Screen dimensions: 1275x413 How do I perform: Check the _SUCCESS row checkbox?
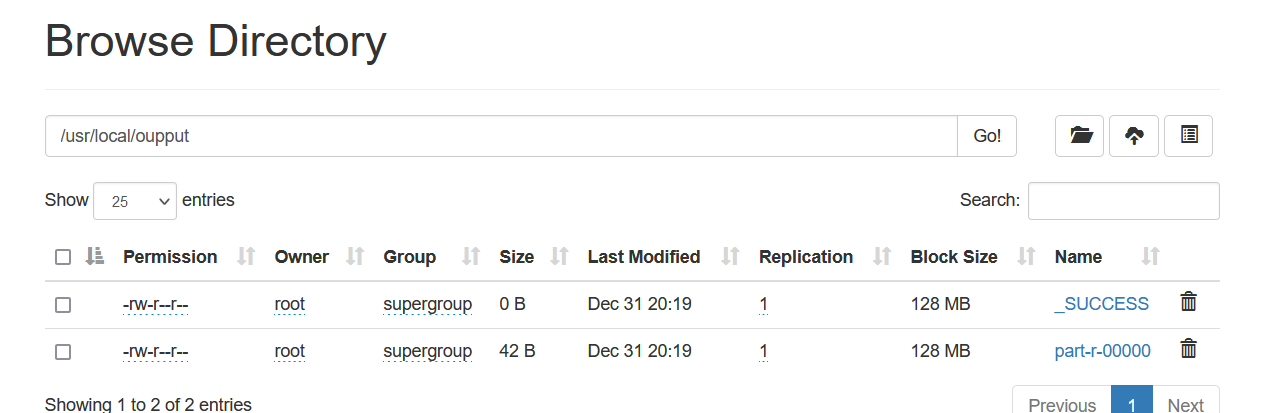click(x=63, y=305)
